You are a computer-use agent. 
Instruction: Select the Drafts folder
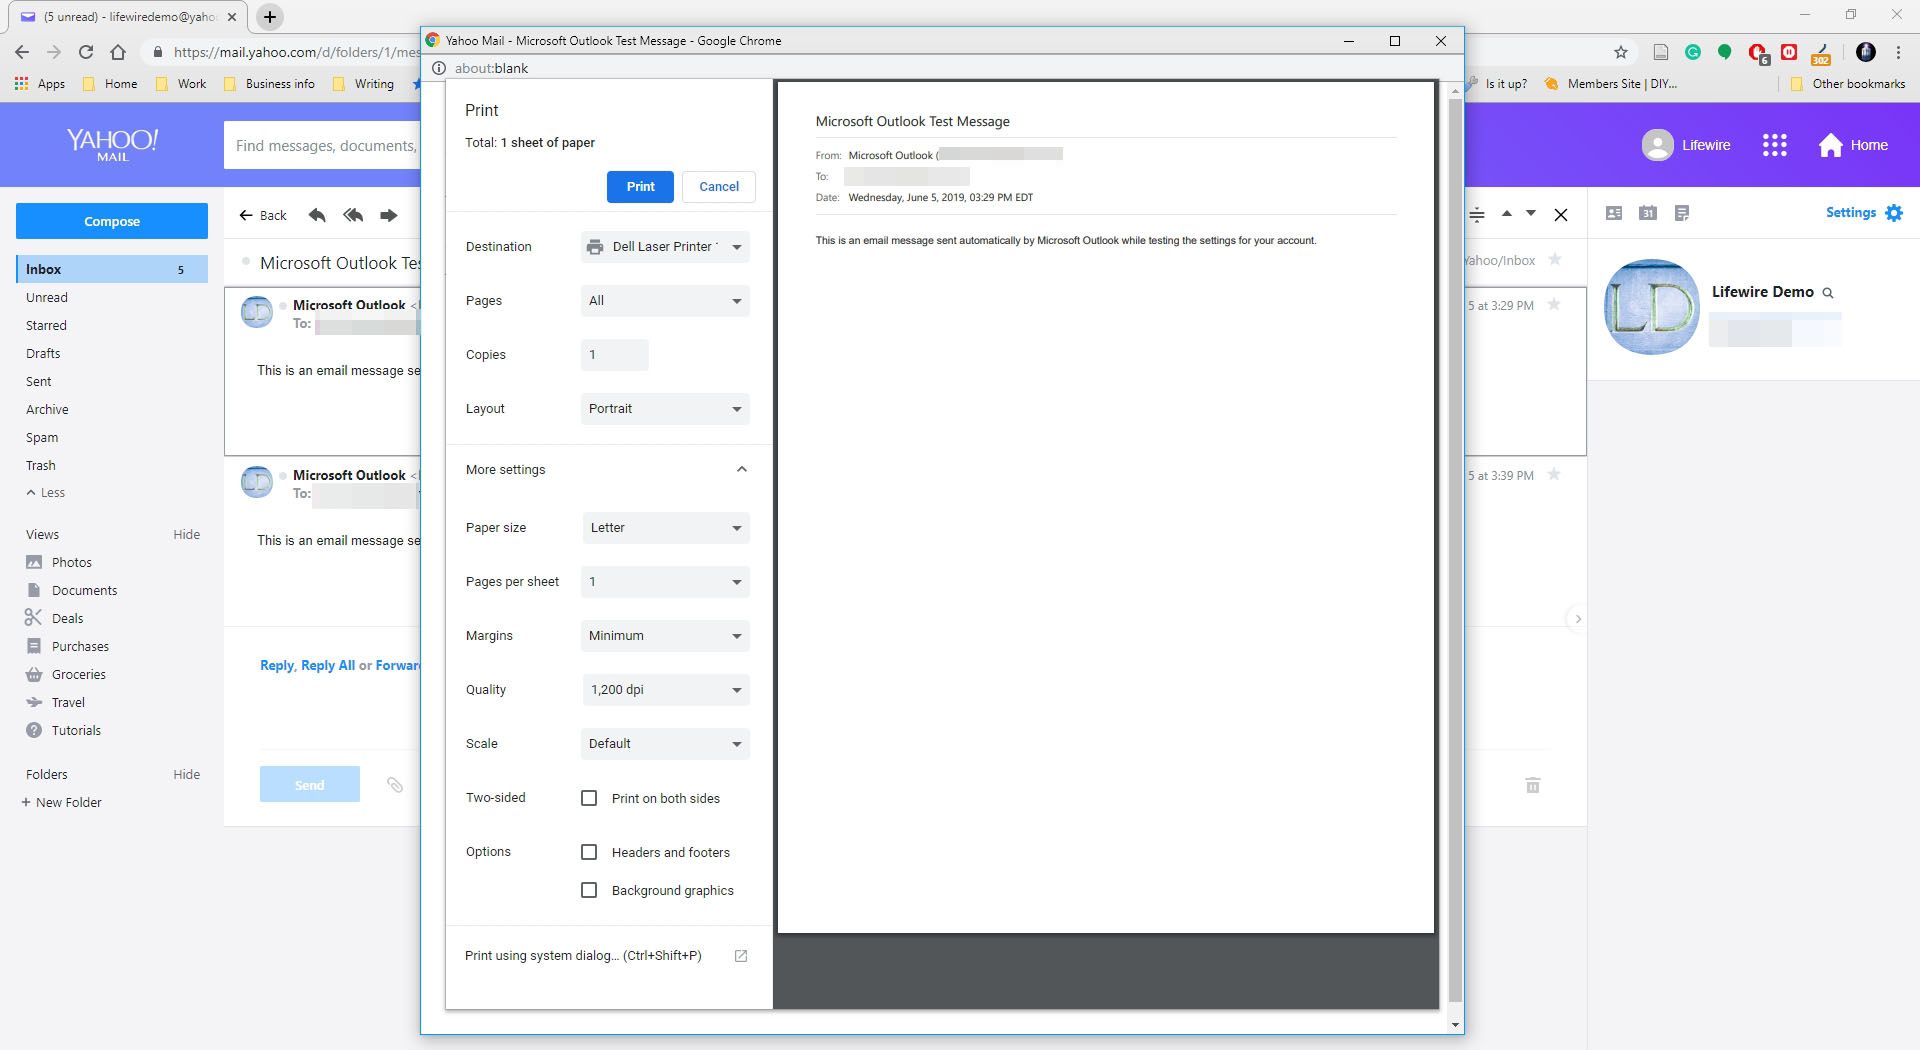[43, 353]
